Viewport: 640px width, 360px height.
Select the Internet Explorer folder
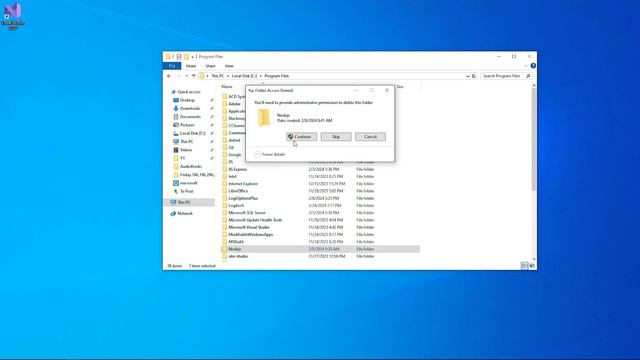pyautogui.click(x=243, y=184)
